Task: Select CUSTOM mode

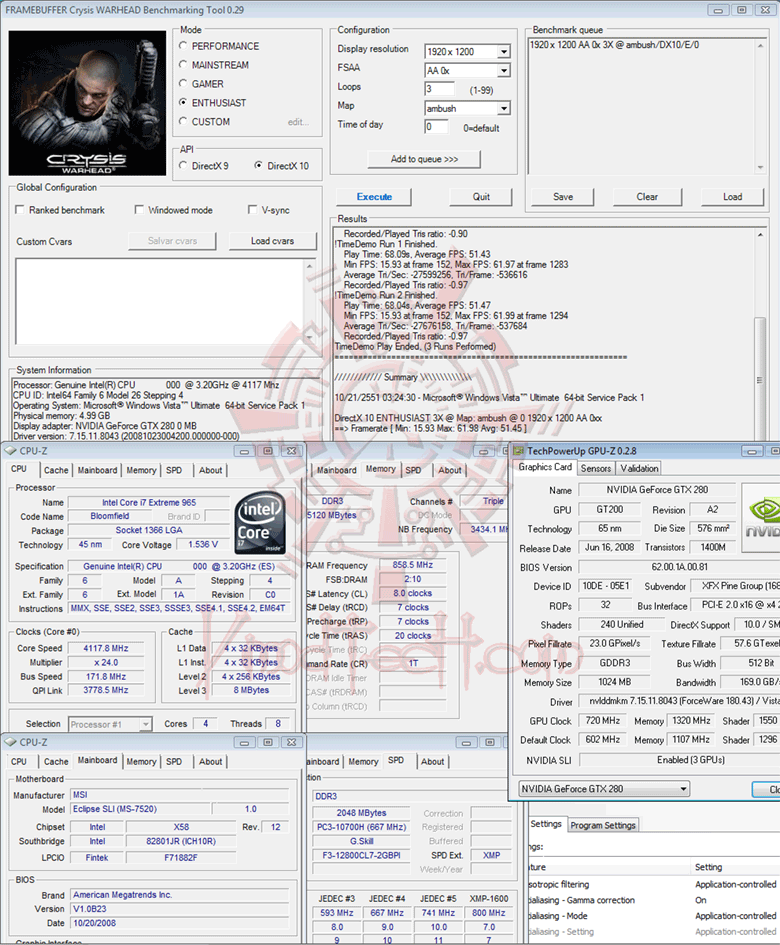Action: [183, 121]
